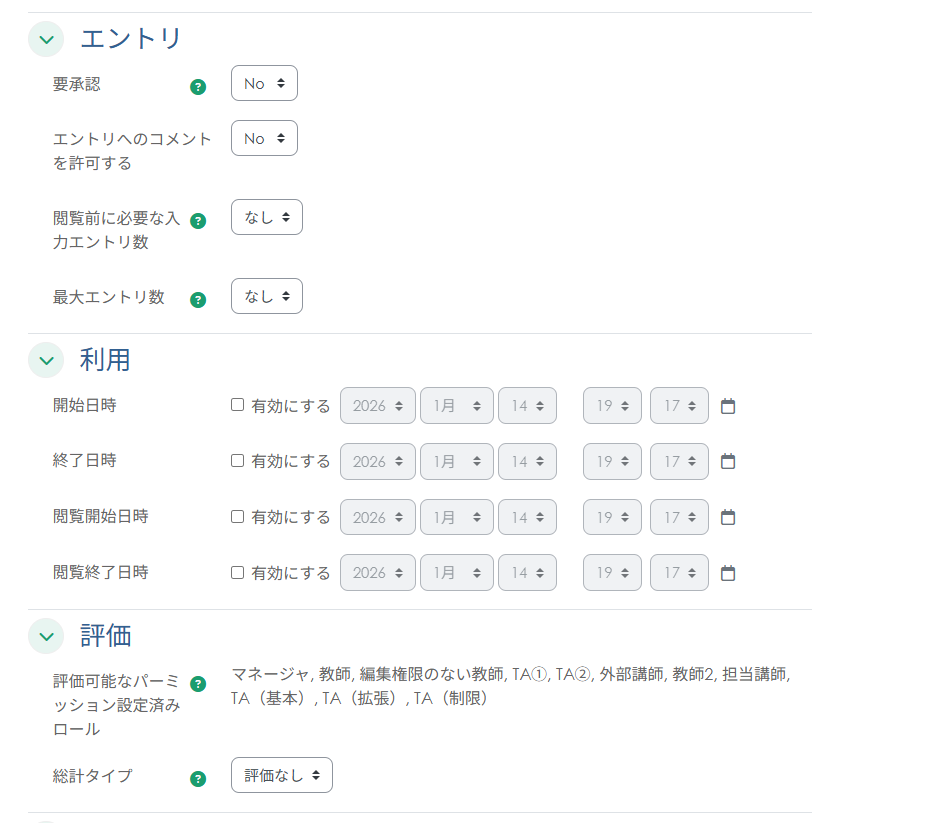The height and width of the screenshot is (823, 931).
Task: Collapse the エントリ section
Action: tap(46, 39)
